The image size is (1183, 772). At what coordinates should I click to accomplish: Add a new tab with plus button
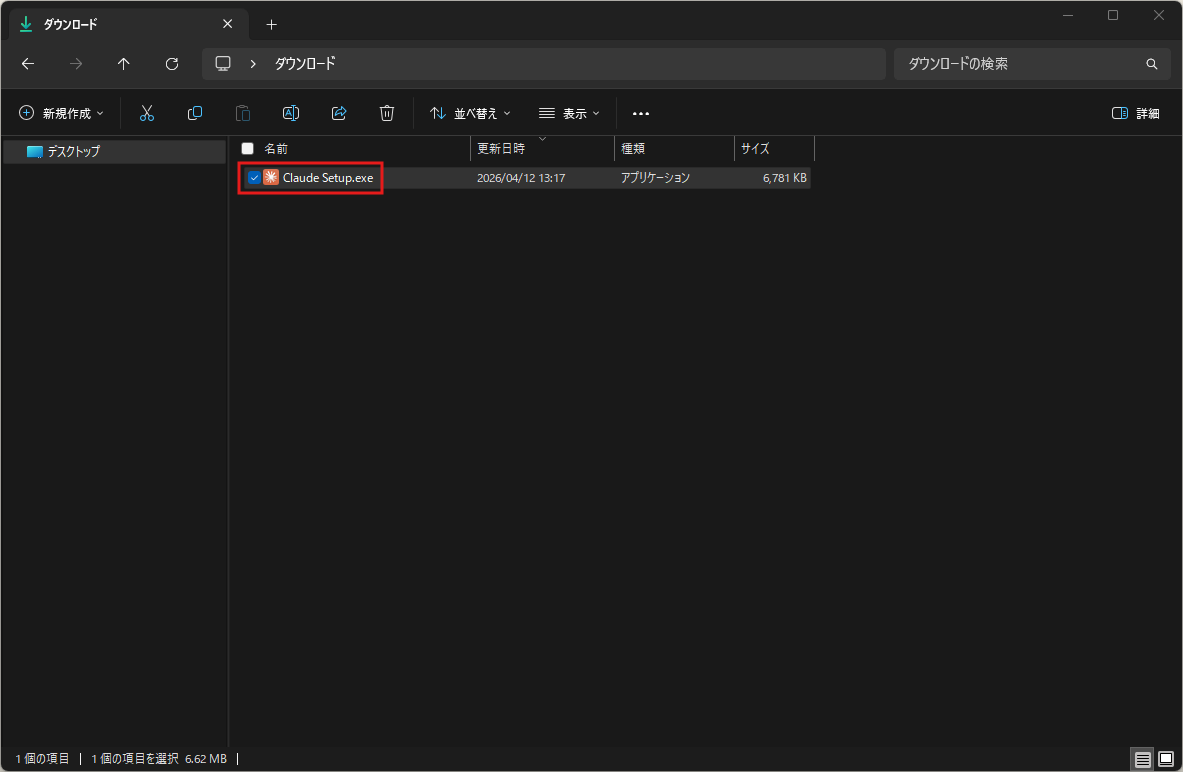pos(271,24)
